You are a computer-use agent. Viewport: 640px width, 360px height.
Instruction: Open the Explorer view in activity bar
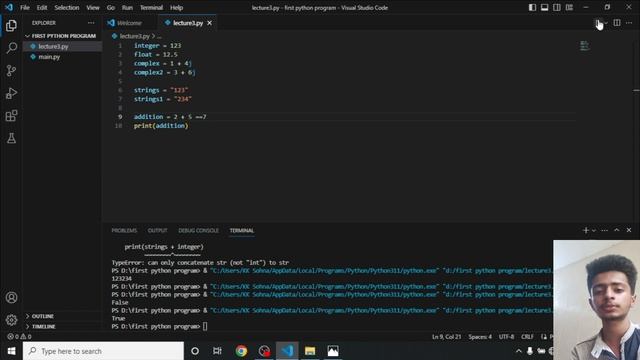pos(11,26)
